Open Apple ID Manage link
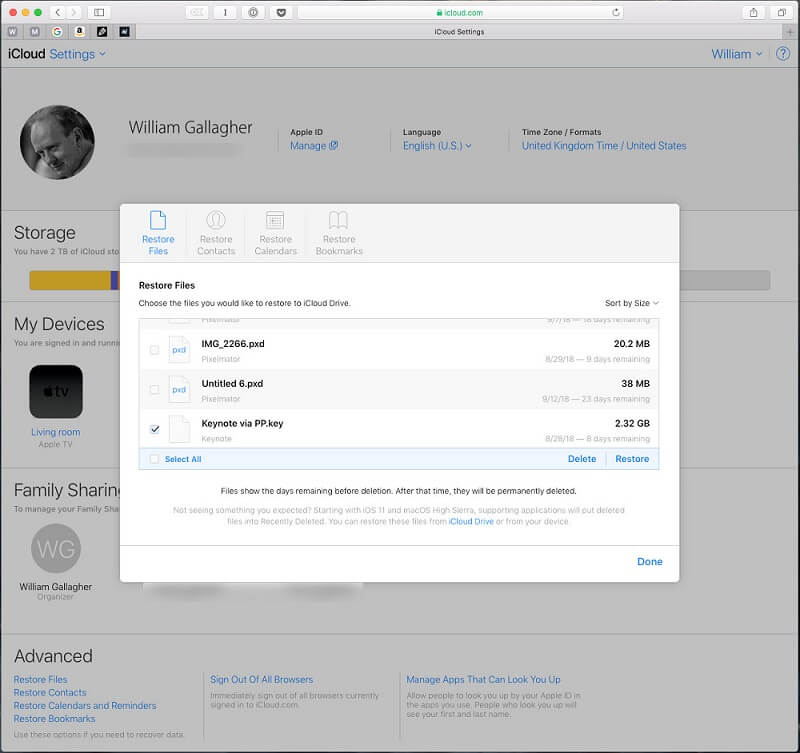This screenshot has width=800, height=753. pyautogui.click(x=314, y=146)
